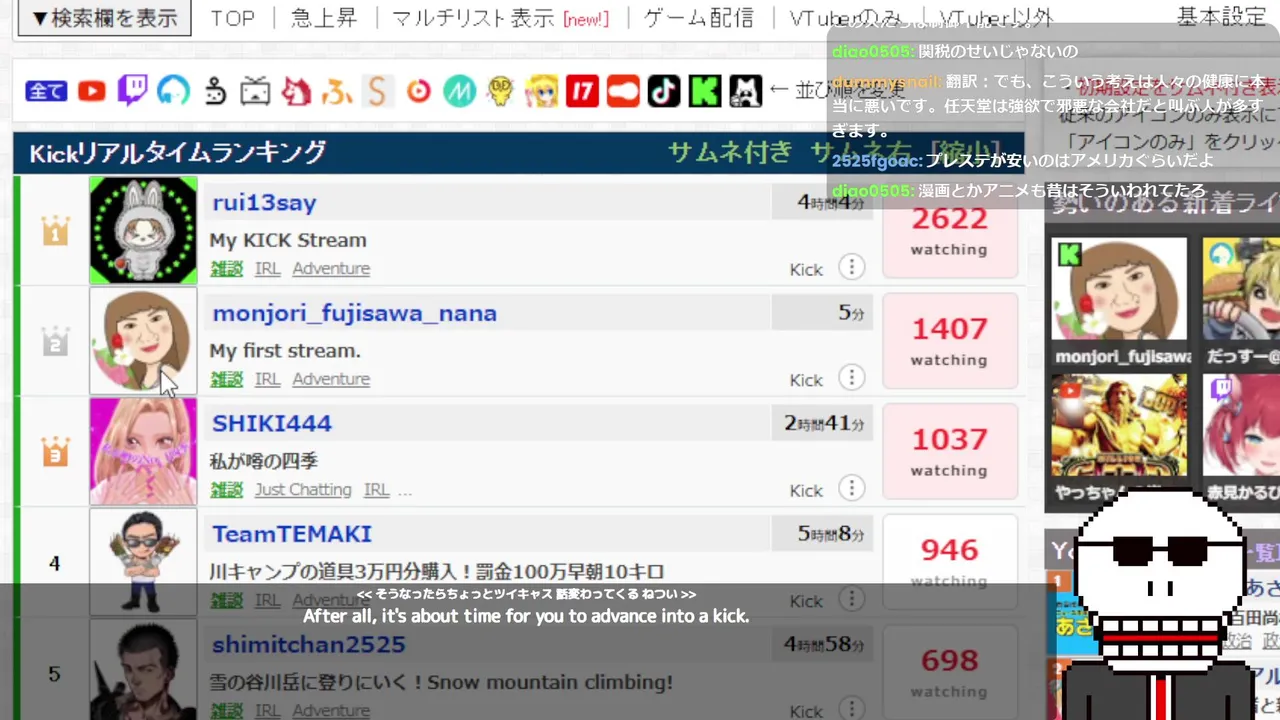Expand the 検索欄を表示 search panel
The image size is (1280, 720).
(x=104, y=18)
